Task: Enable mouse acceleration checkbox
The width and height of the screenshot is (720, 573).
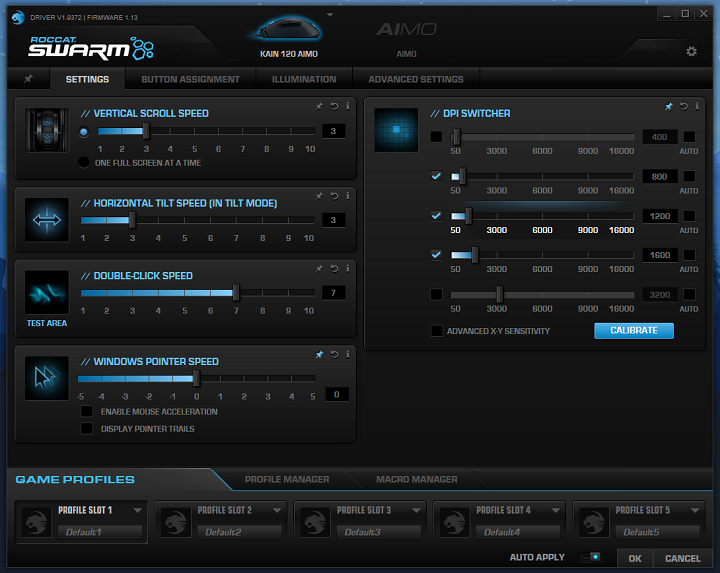Action: click(x=87, y=411)
